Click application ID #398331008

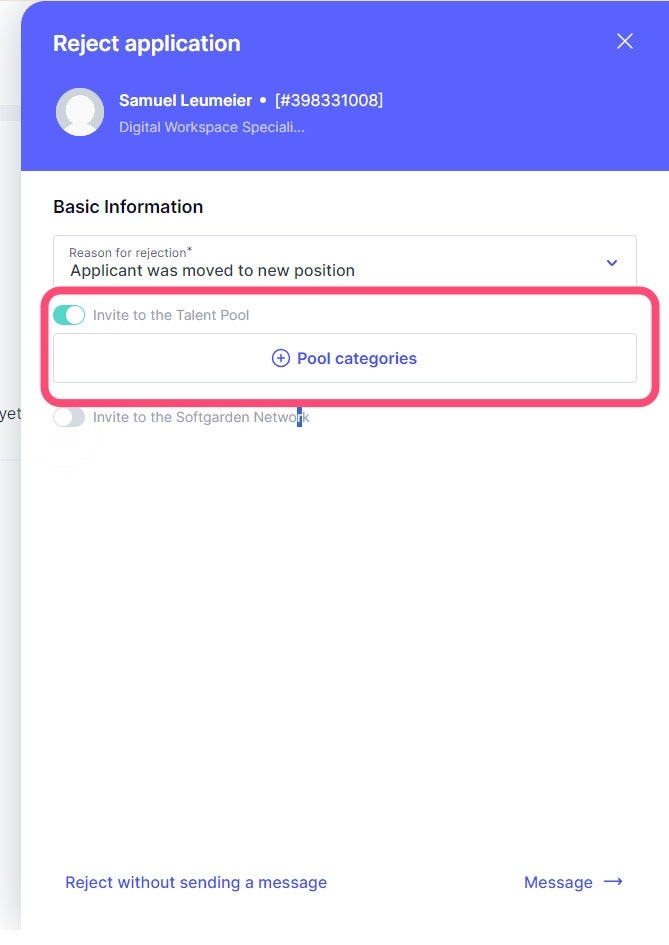coord(329,100)
